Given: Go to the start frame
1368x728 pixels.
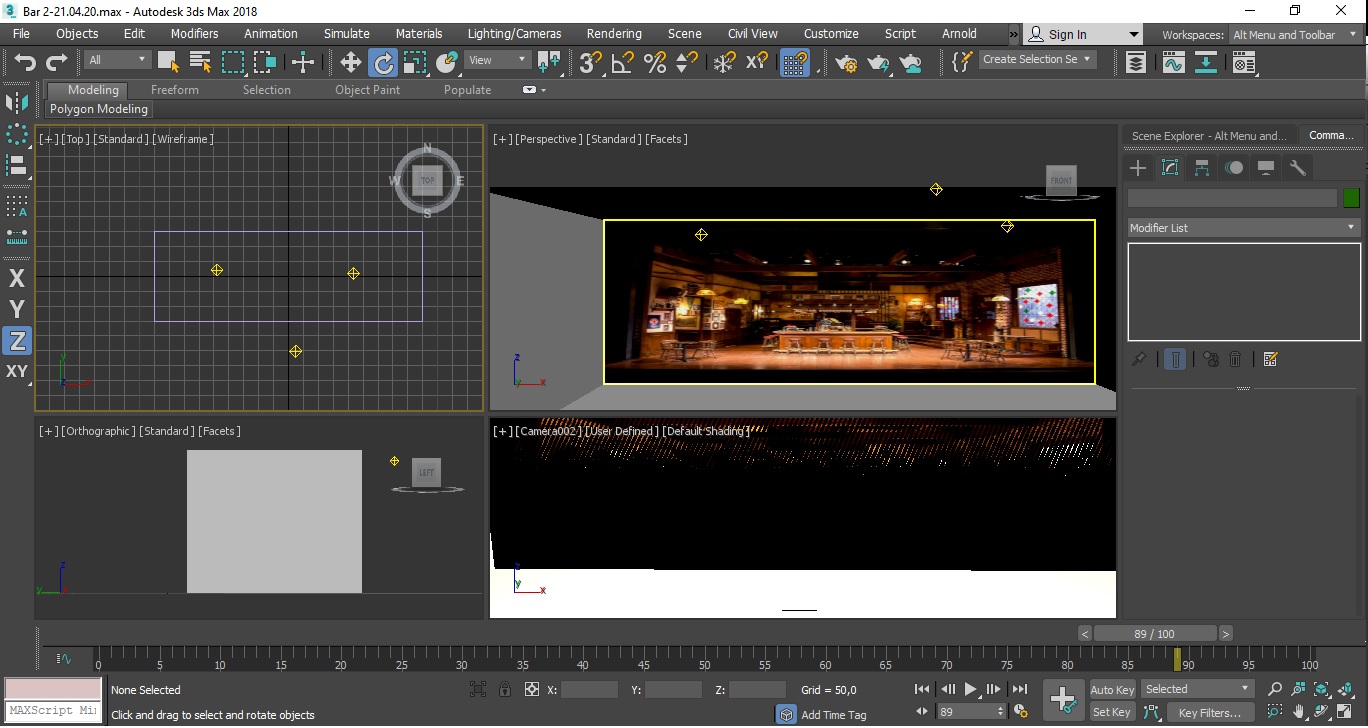Looking at the screenshot, I should tap(922, 689).
